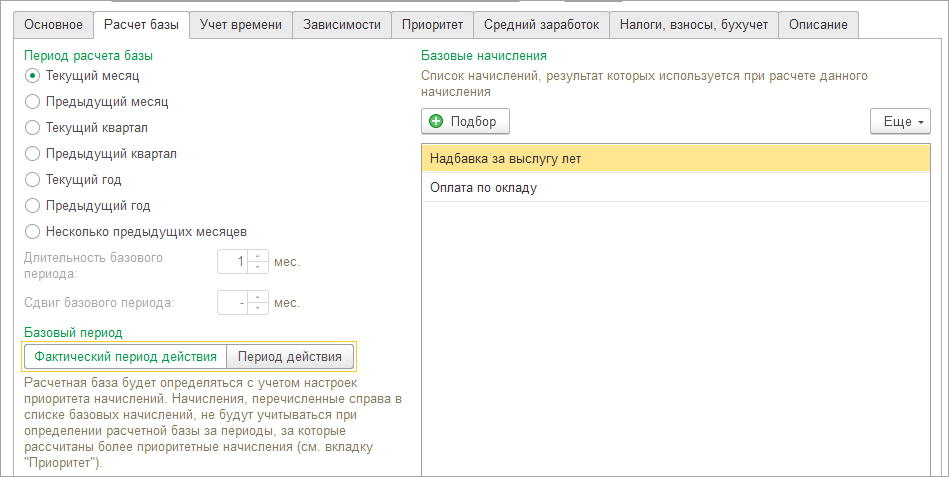Open the Приоритет tab
This screenshot has width=949, height=477.
click(431, 24)
